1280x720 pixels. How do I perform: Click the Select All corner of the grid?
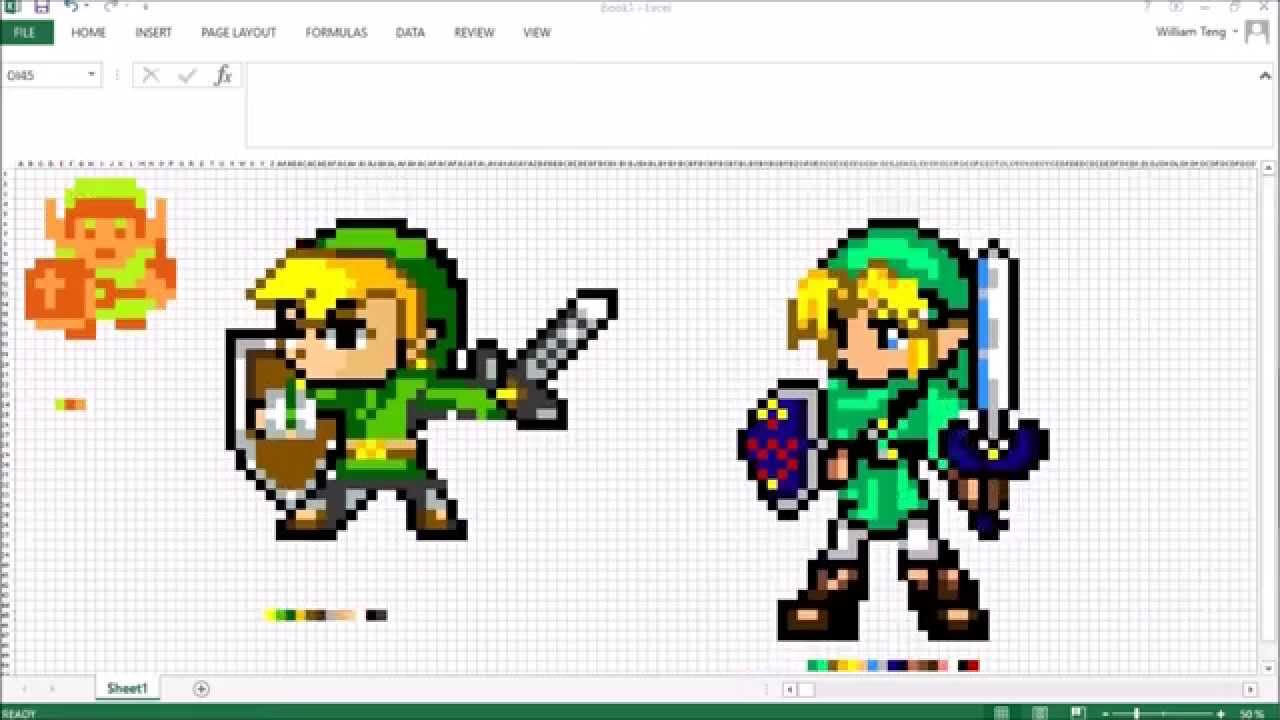click(8, 163)
